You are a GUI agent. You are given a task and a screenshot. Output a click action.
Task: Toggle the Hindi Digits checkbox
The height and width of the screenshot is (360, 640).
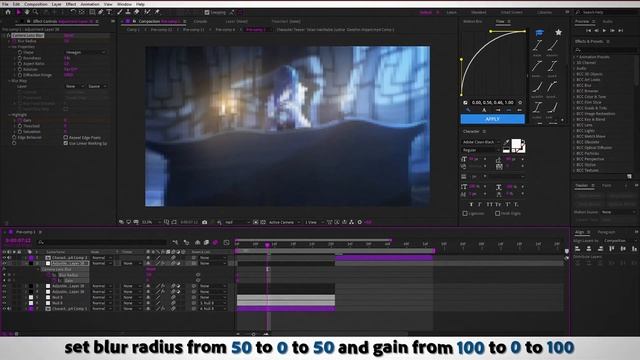498,213
